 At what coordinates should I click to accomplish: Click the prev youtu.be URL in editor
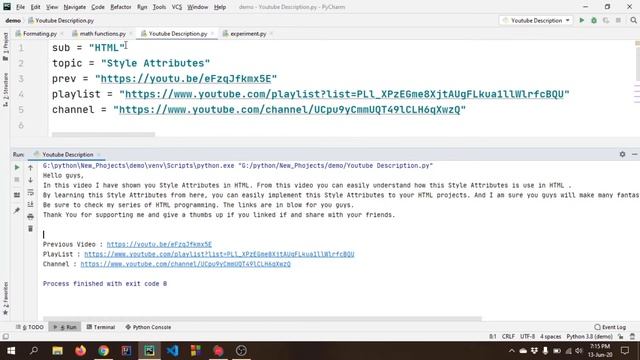[186, 78]
